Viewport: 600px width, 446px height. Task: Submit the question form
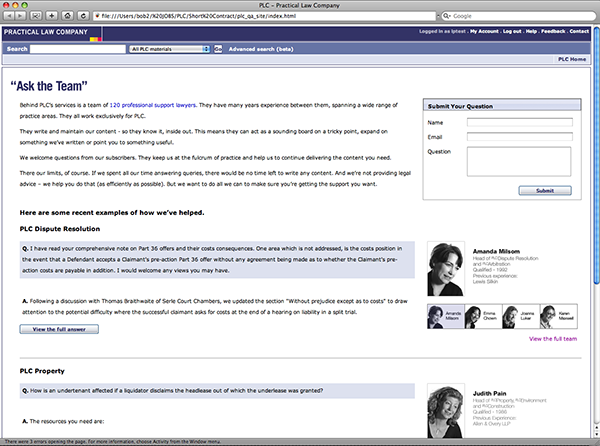[x=545, y=190]
